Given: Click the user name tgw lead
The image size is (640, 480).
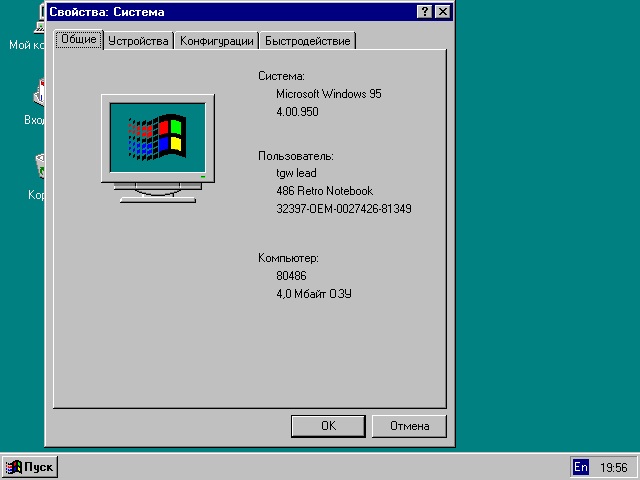Looking at the screenshot, I should (296, 173).
